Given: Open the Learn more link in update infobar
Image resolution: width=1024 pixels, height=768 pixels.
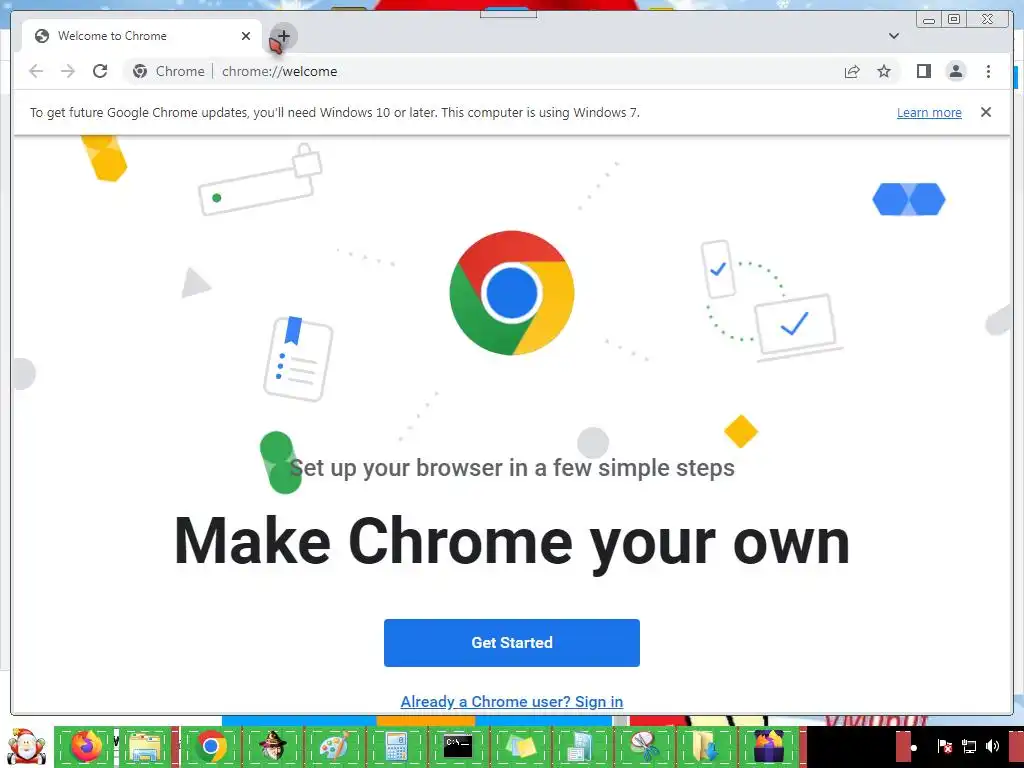Looking at the screenshot, I should point(929,112).
